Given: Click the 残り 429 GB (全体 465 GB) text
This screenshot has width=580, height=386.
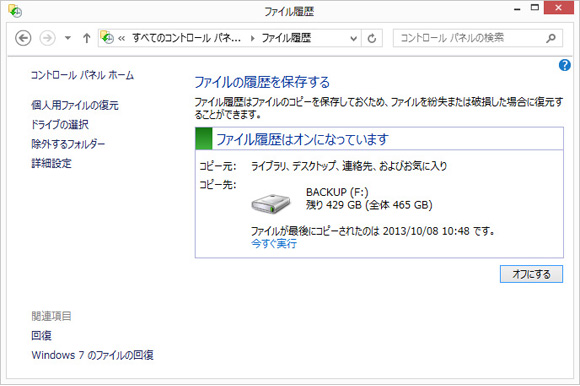Looking at the screenshot, I should pos(369,205).
